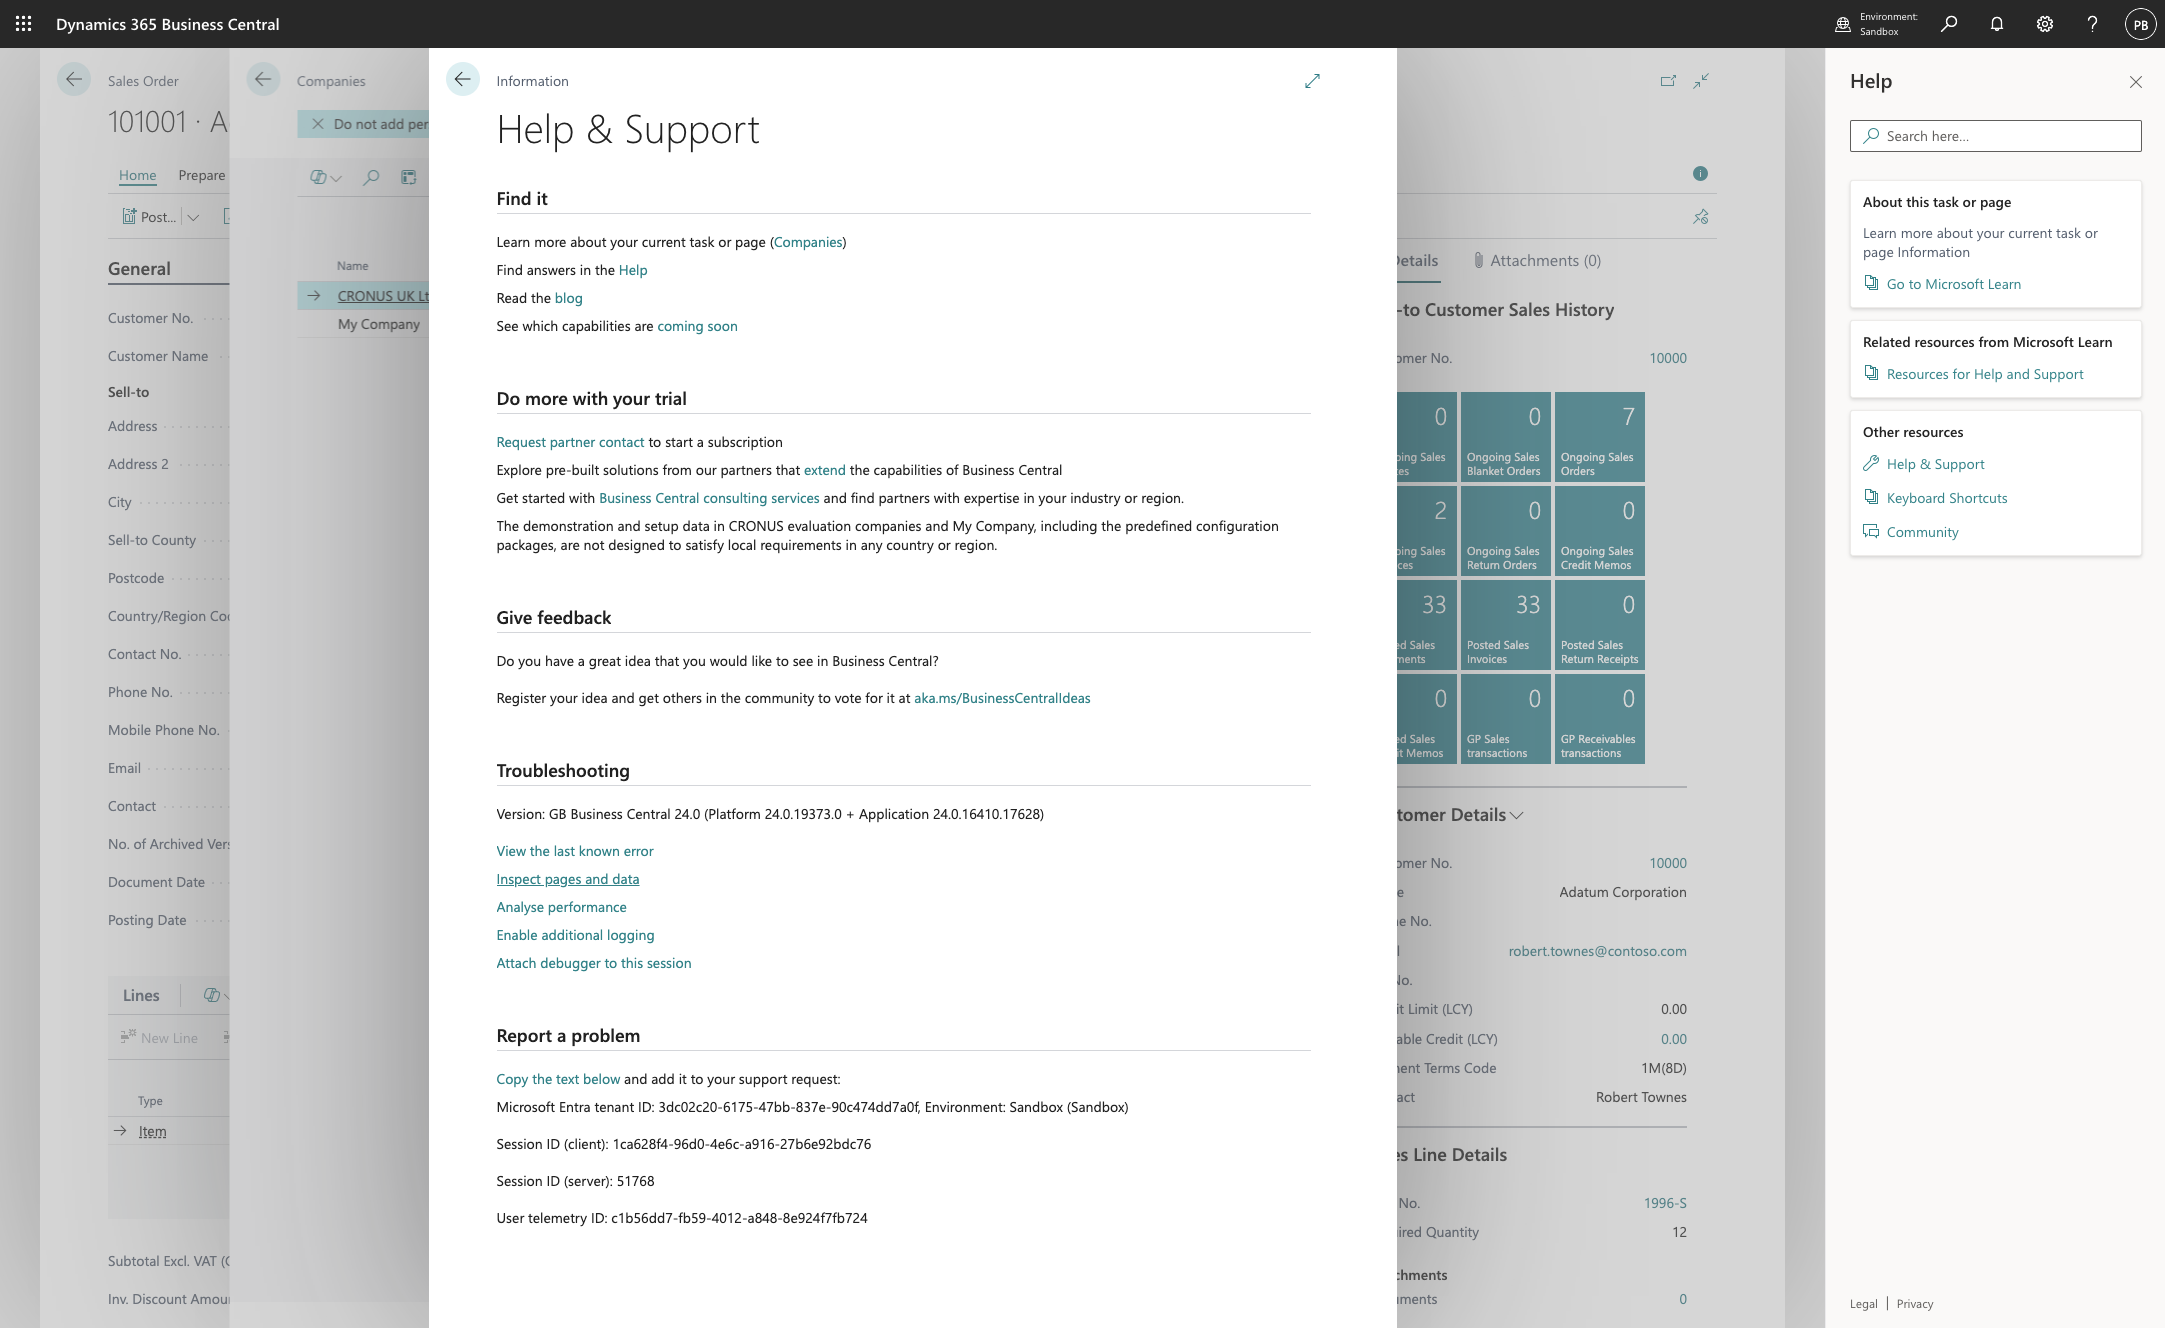Click the Post icon in Sales Order
The image size is (2165, 1328).
[129, 216]
